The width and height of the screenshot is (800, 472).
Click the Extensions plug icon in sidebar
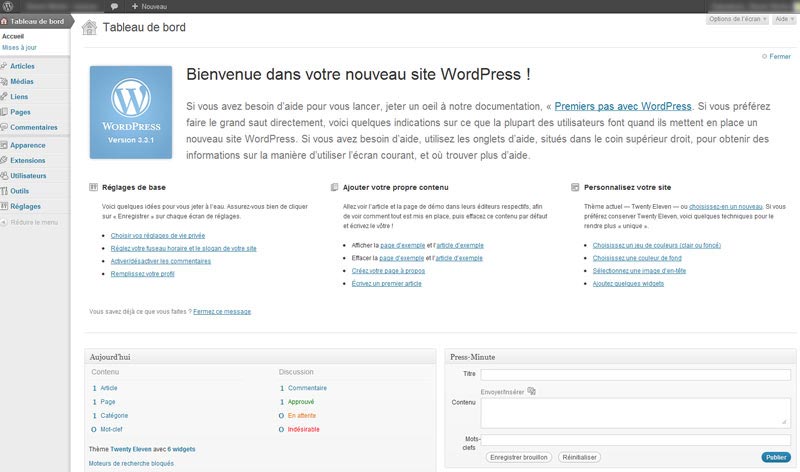pyautogui.click(x=4, y=160)
